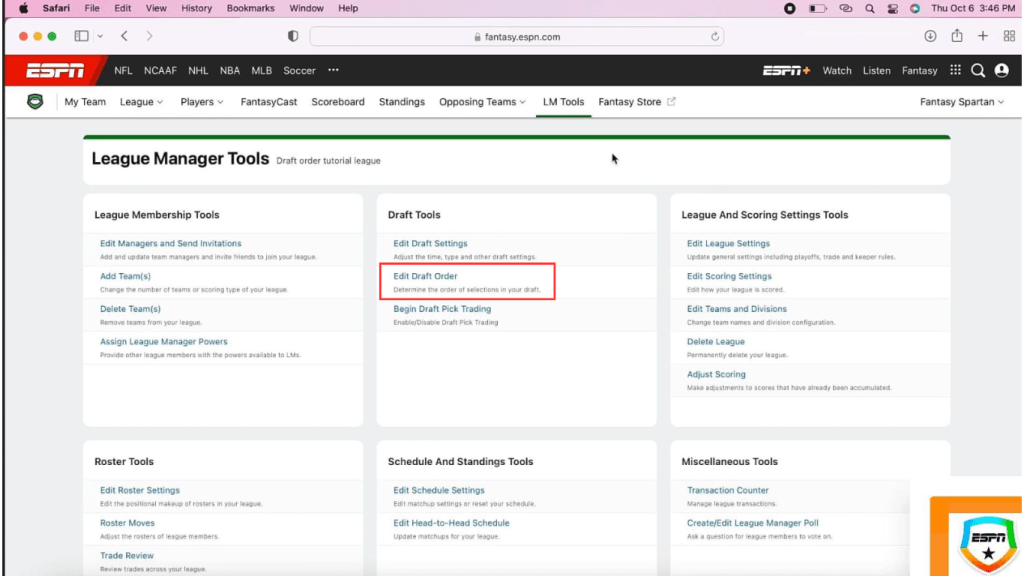Open the Standings tab
This screenshot has width=1024, height=576.
coord(402,102)
